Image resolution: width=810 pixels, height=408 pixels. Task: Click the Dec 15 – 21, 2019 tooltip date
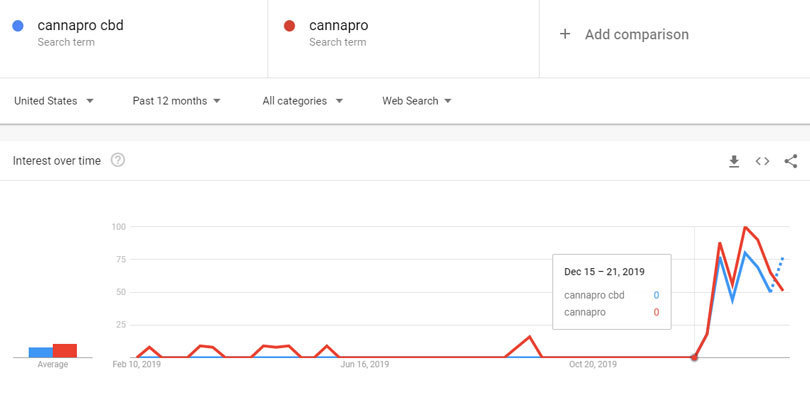click(604, 272)
